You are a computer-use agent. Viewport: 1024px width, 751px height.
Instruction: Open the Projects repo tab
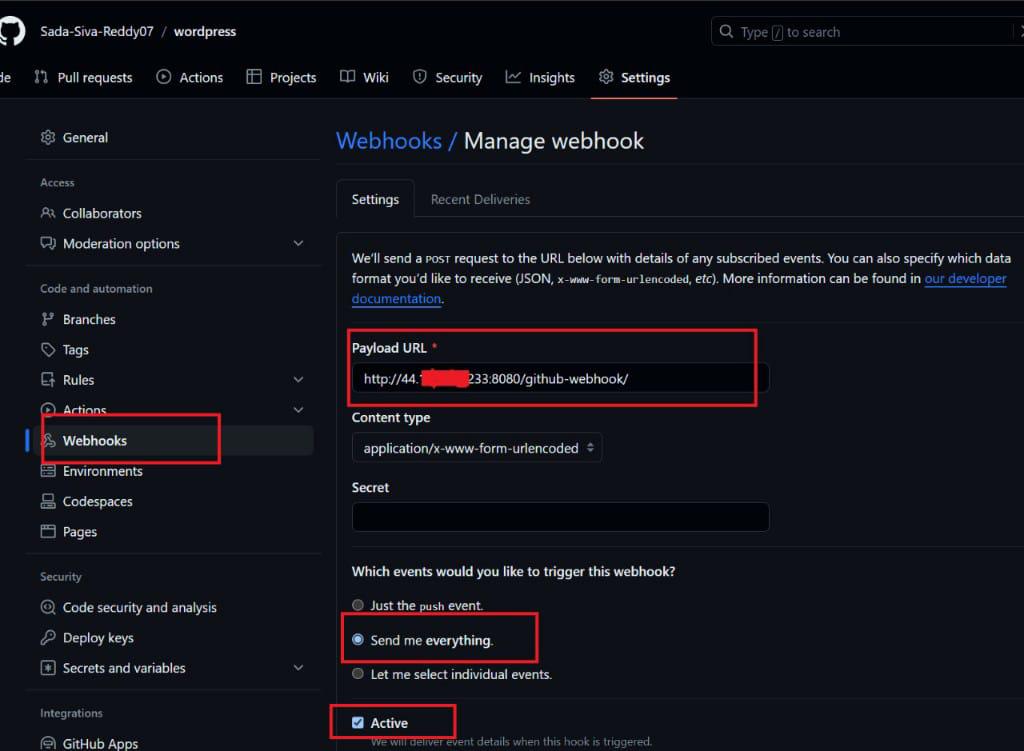tap(281, 77)
